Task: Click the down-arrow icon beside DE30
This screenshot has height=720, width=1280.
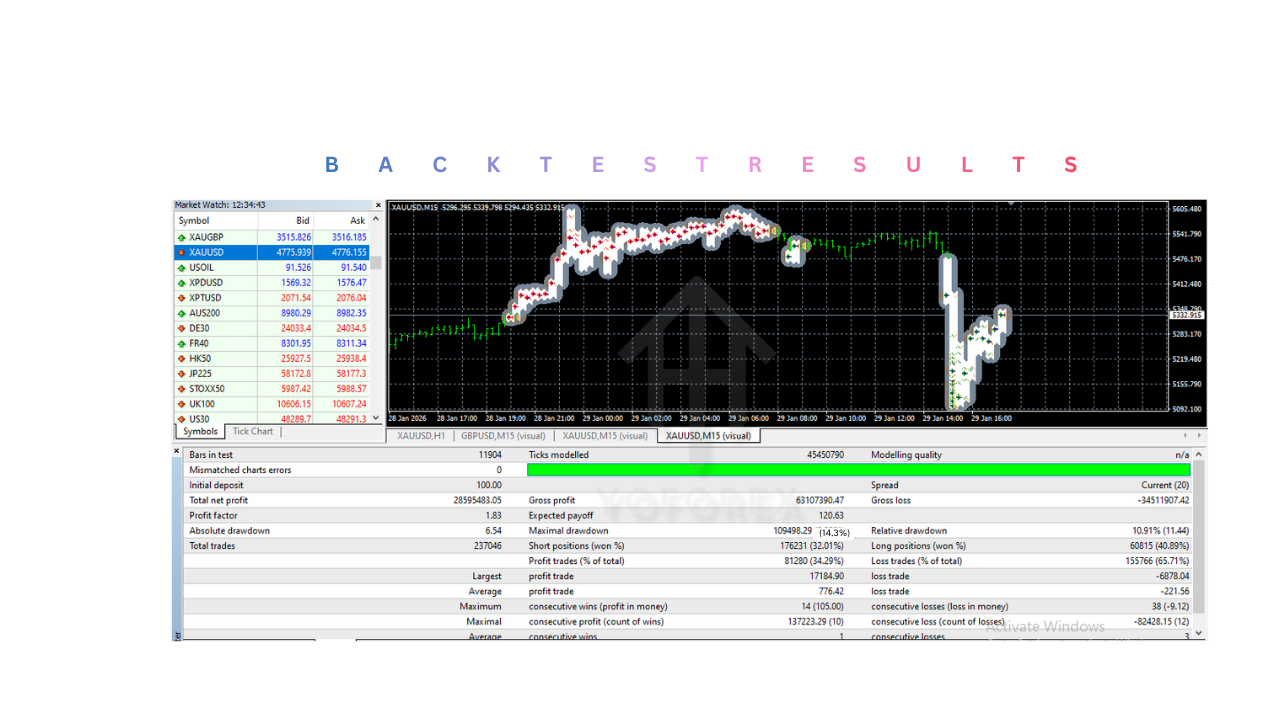Action: point(181,328)
